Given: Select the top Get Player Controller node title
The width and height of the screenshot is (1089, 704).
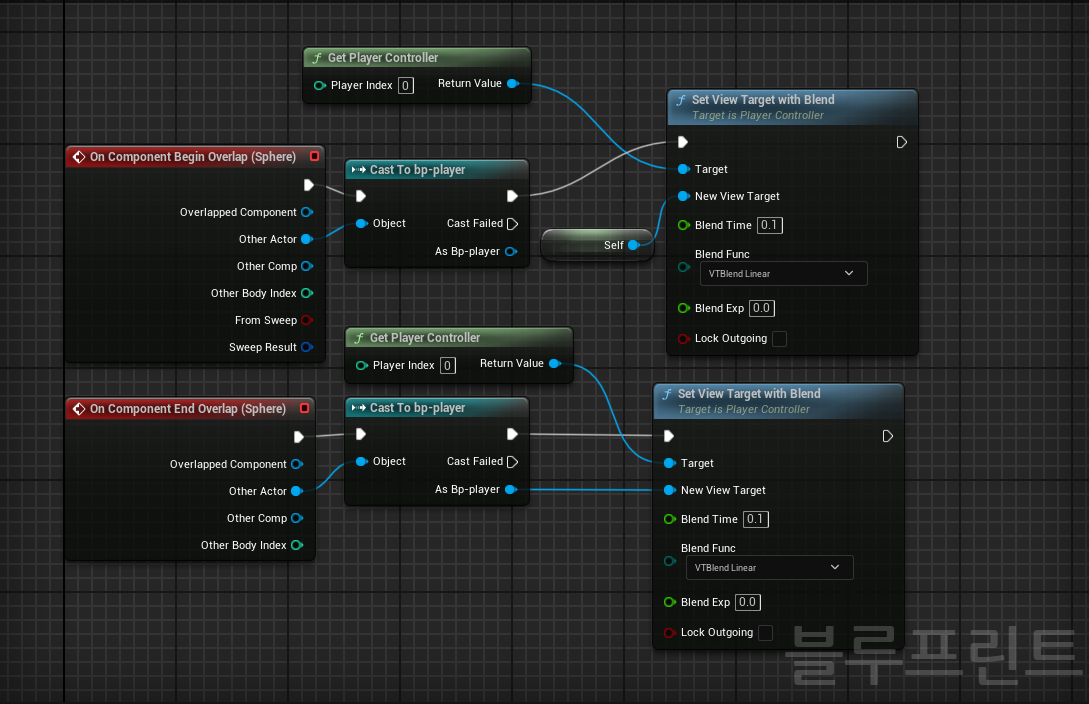Looking at the screenshot, I should click(383, 58).
